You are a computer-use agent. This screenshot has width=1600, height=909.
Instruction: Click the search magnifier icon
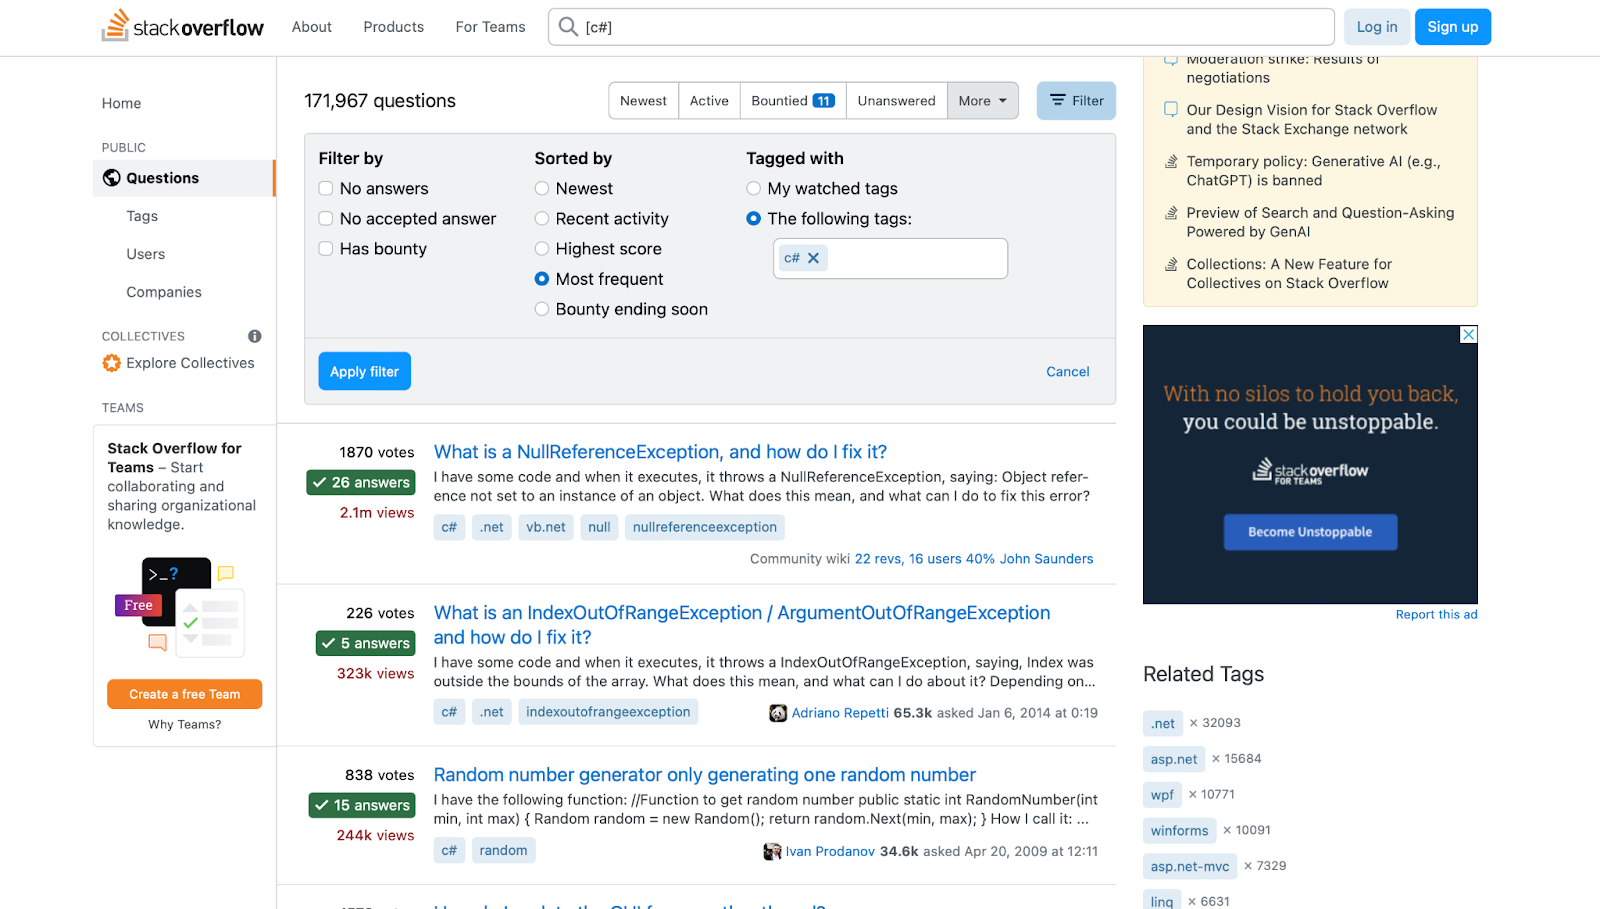(x=568, y=27)
